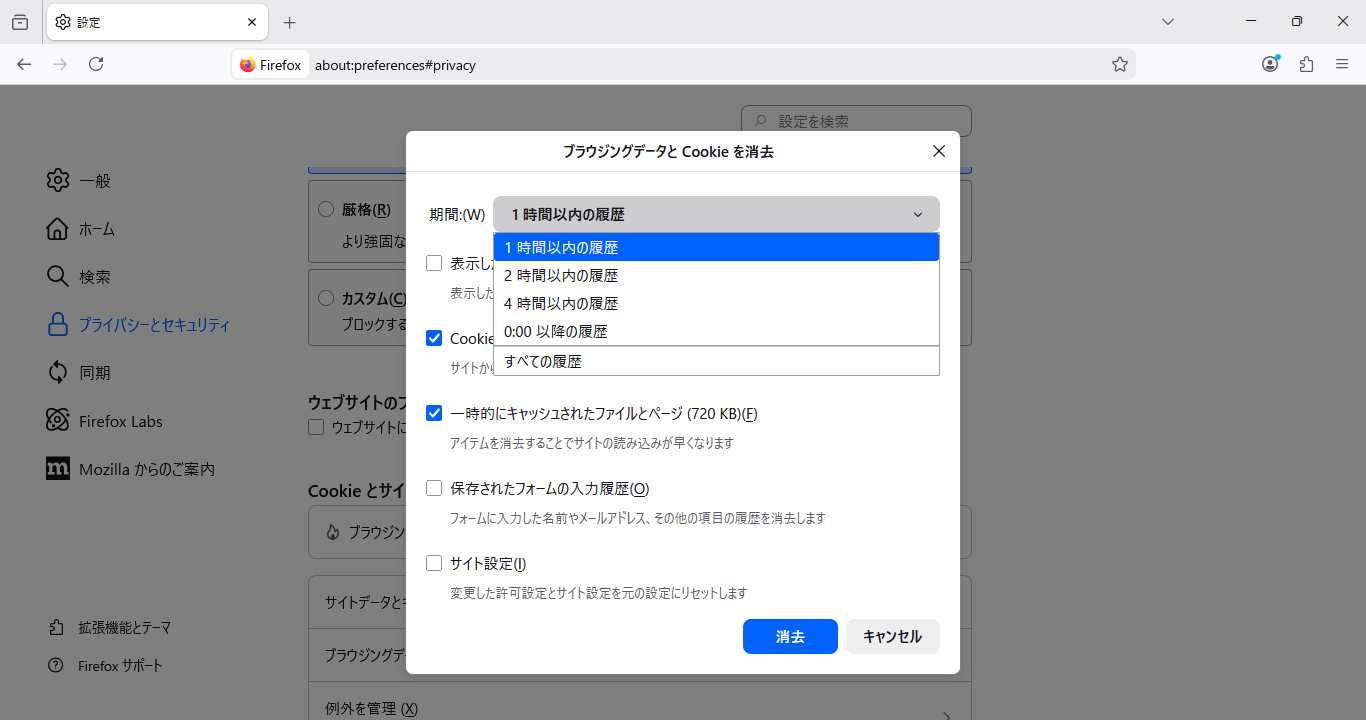Open the extensions puzzle icon in toolbar

[x=1306, y=64]
